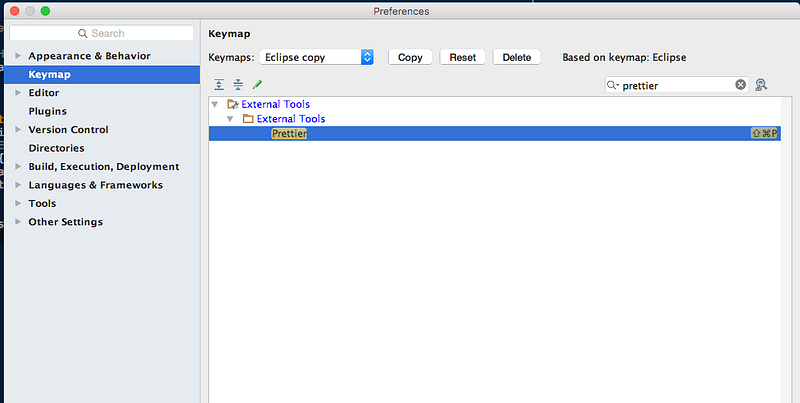800x403 pixels.
Task: Open the Keymaps Eclipse copy dropdown
Action: click(316, 57)
